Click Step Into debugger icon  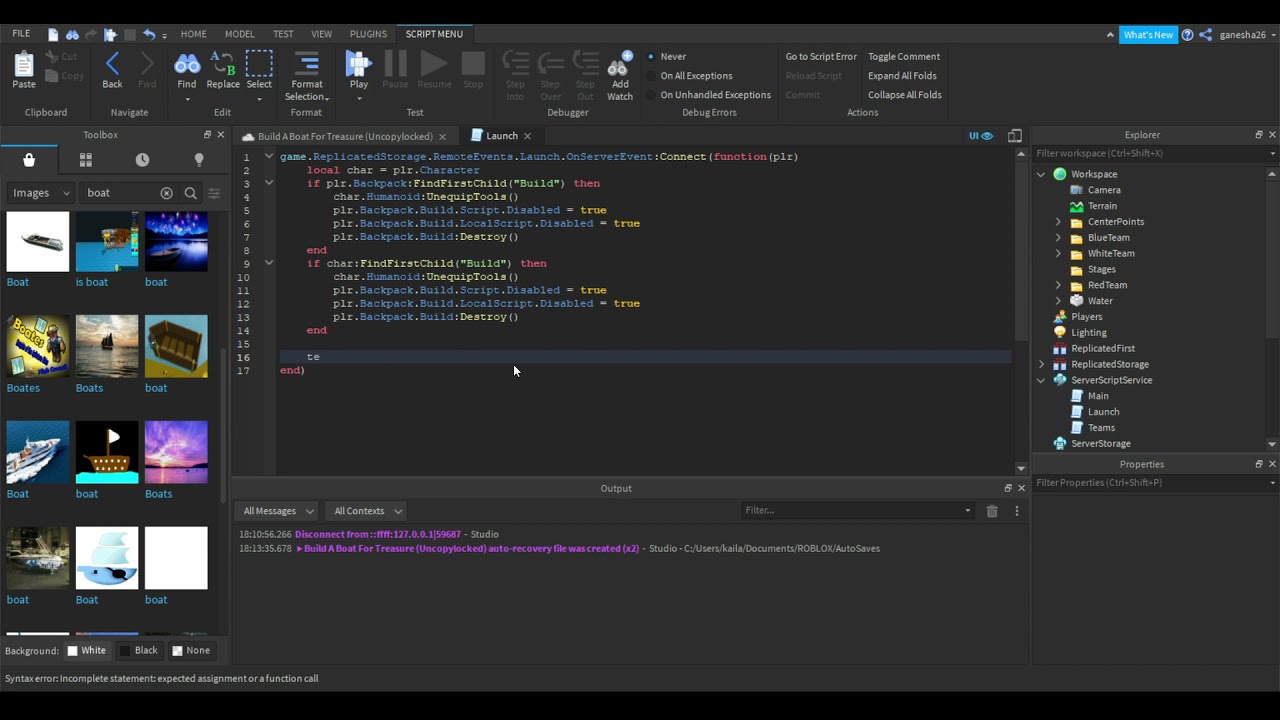pyautogui.click(x=515, y=65)
